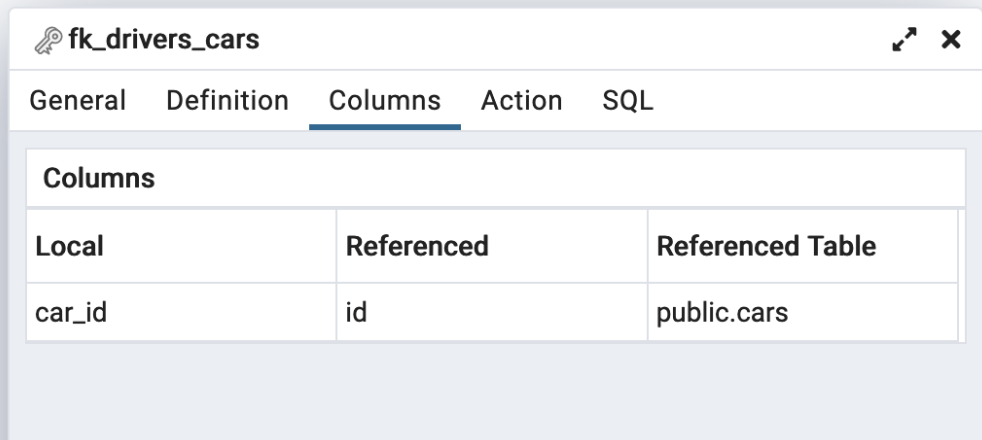Viewport: 982px width, 440px height.
Task: Click the narrow empty cell right of public.cars
Action: 962,312
